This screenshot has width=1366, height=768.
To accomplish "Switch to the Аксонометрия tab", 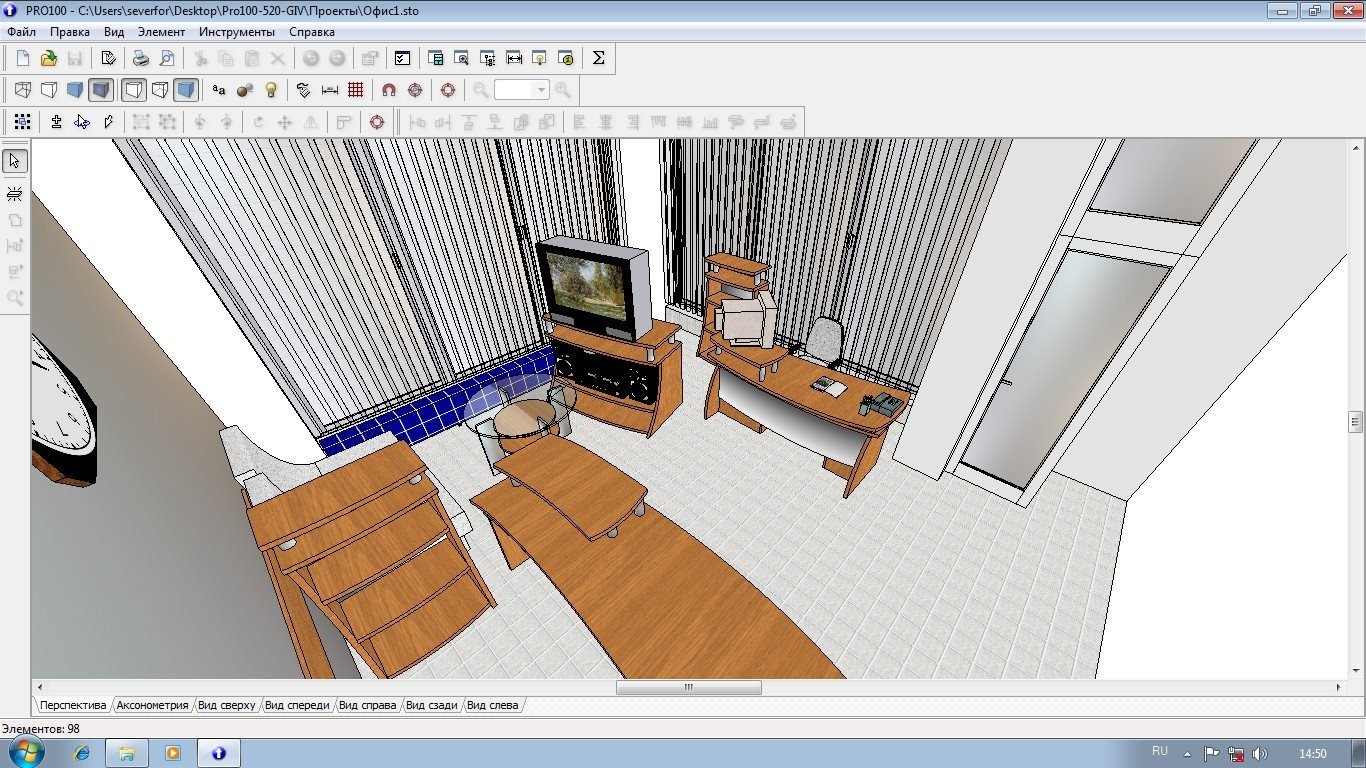I will pos(152,705).
